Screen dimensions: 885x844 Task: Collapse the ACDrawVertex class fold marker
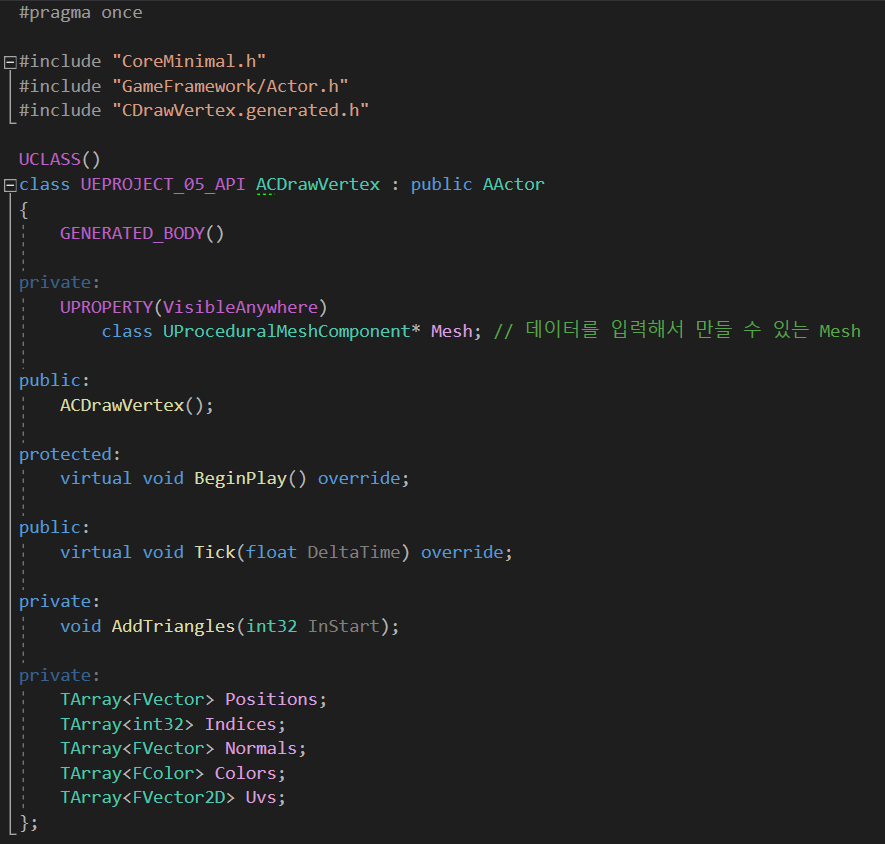click(10, 185)
